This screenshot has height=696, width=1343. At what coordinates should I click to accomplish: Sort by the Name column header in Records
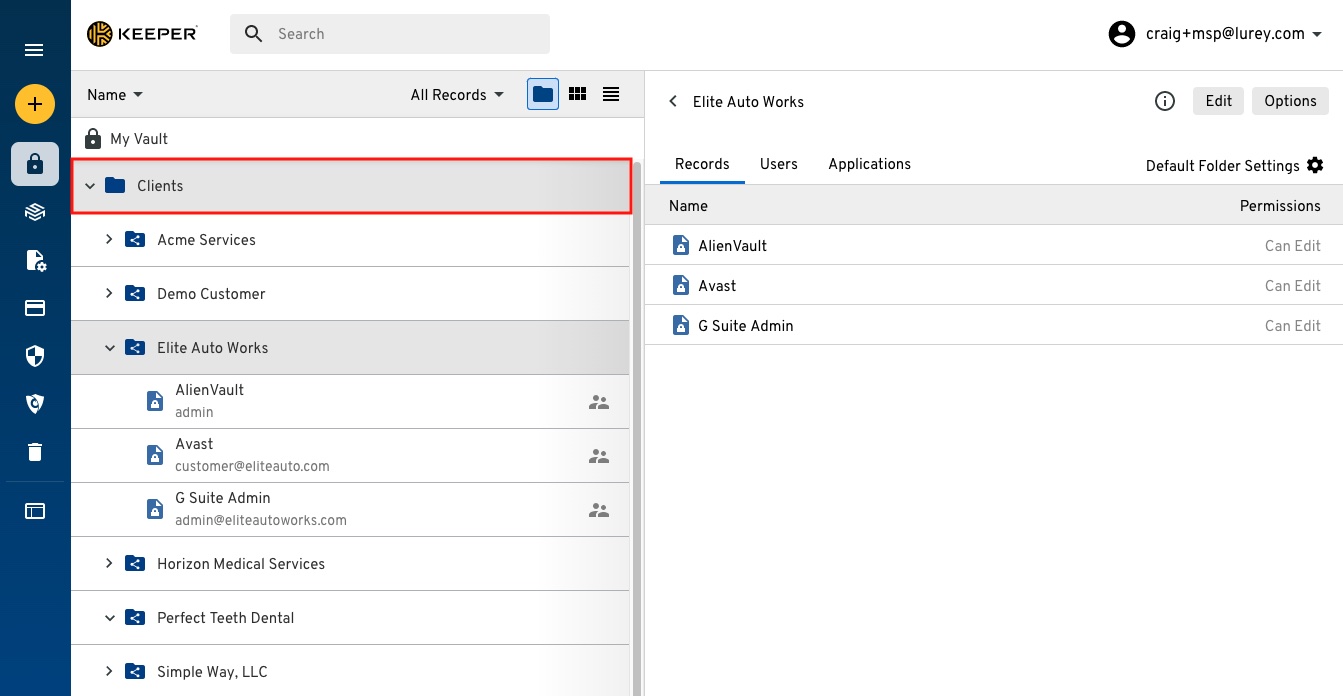688,206
